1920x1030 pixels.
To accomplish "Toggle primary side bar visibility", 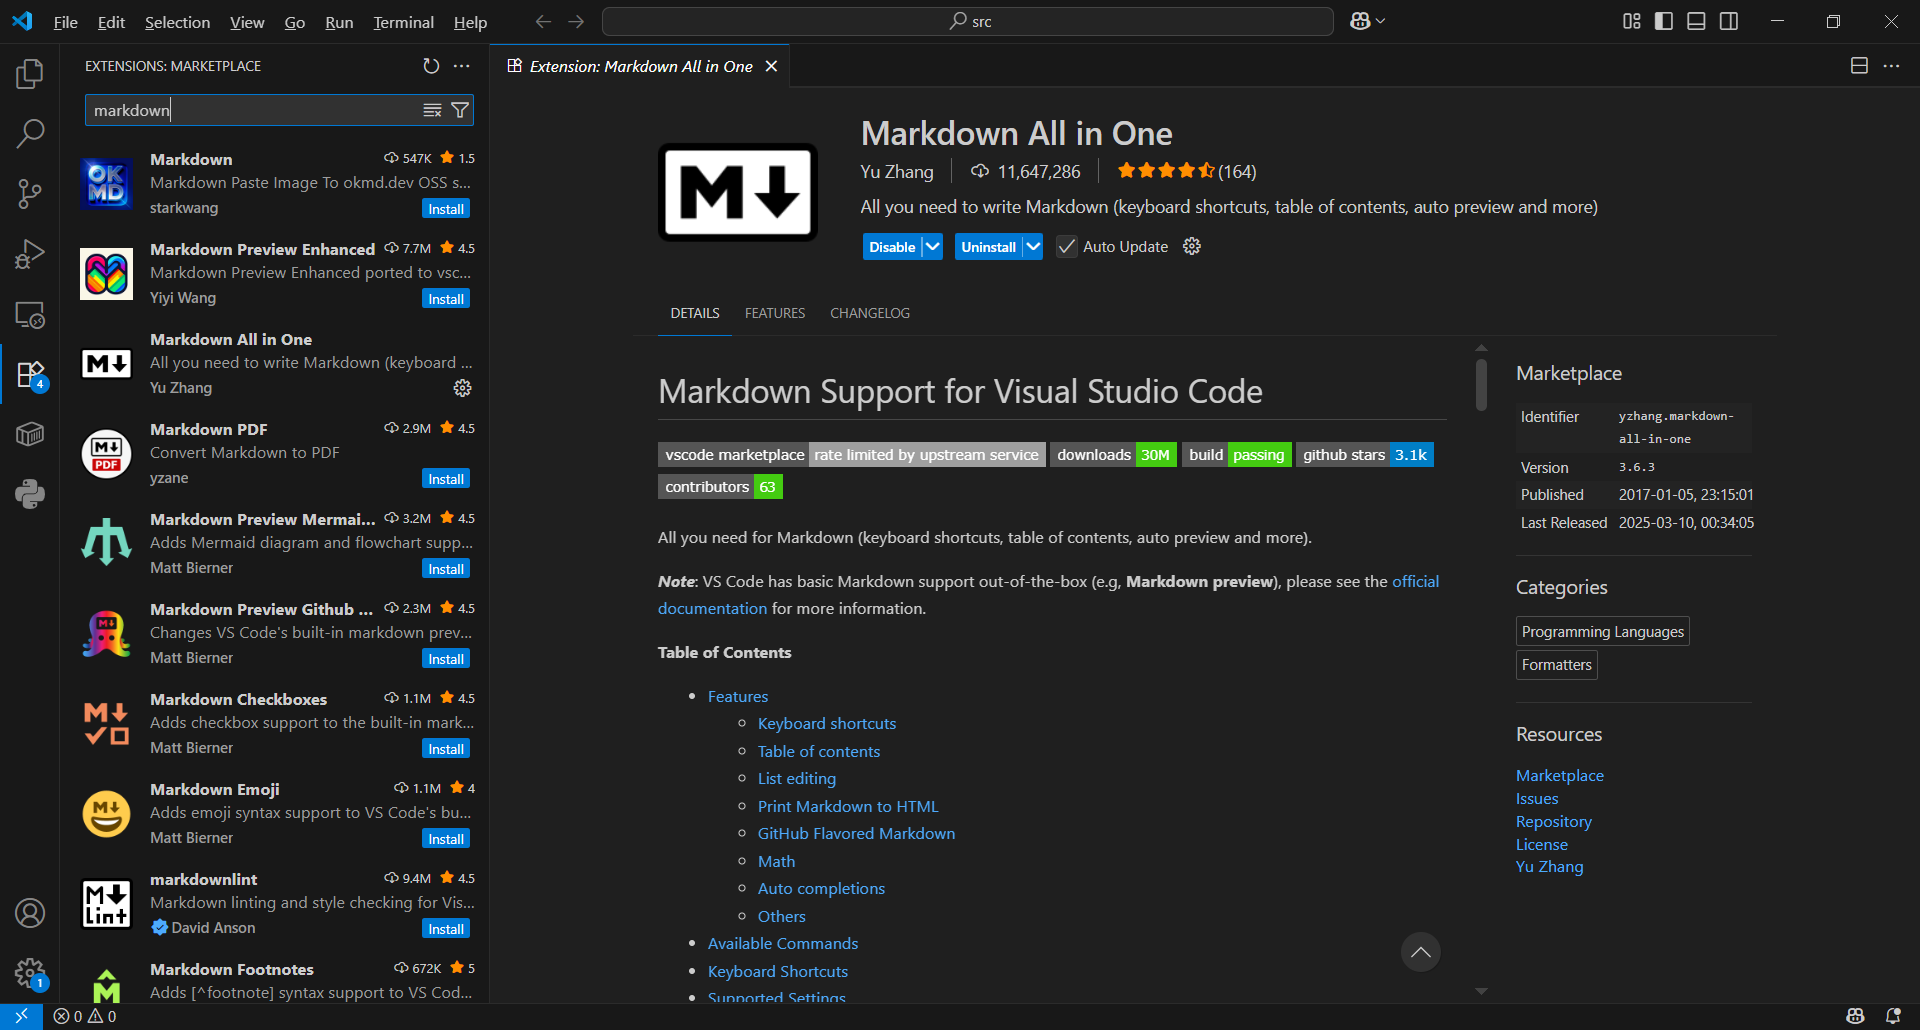I will click(x=1664, y=21).
